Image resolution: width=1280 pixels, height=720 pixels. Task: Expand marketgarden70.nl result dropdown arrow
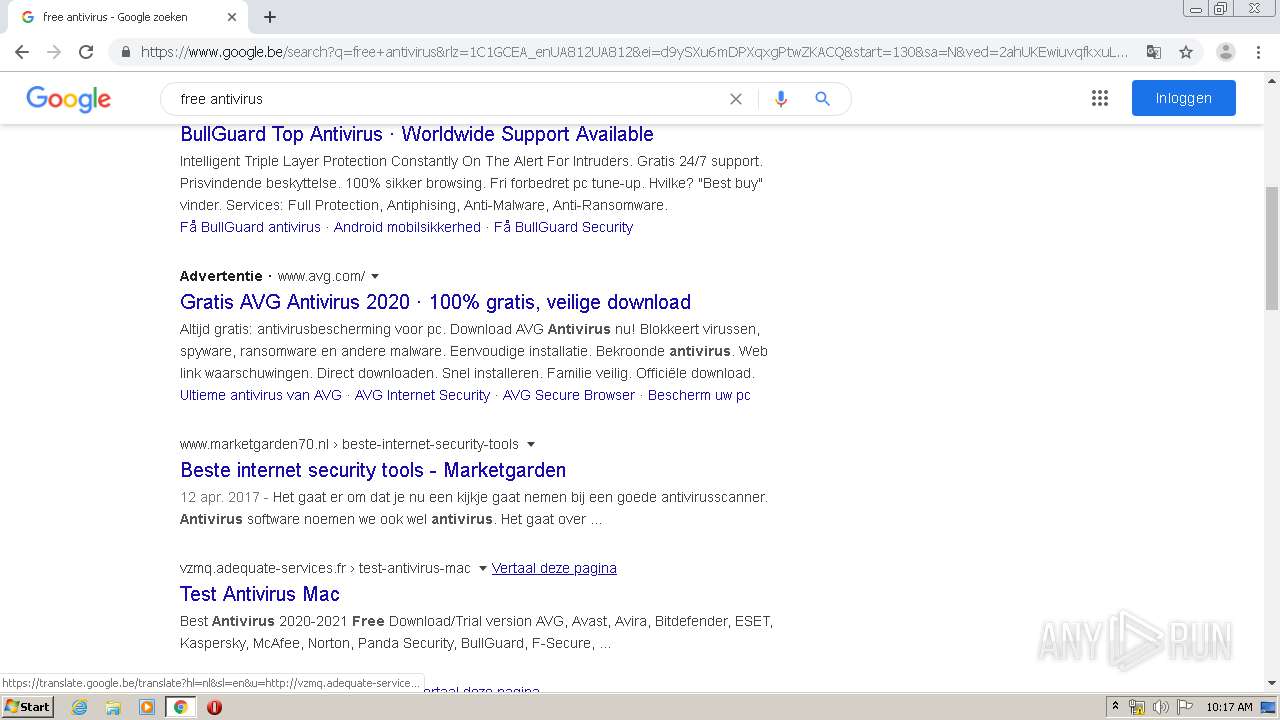coord(531,444)
